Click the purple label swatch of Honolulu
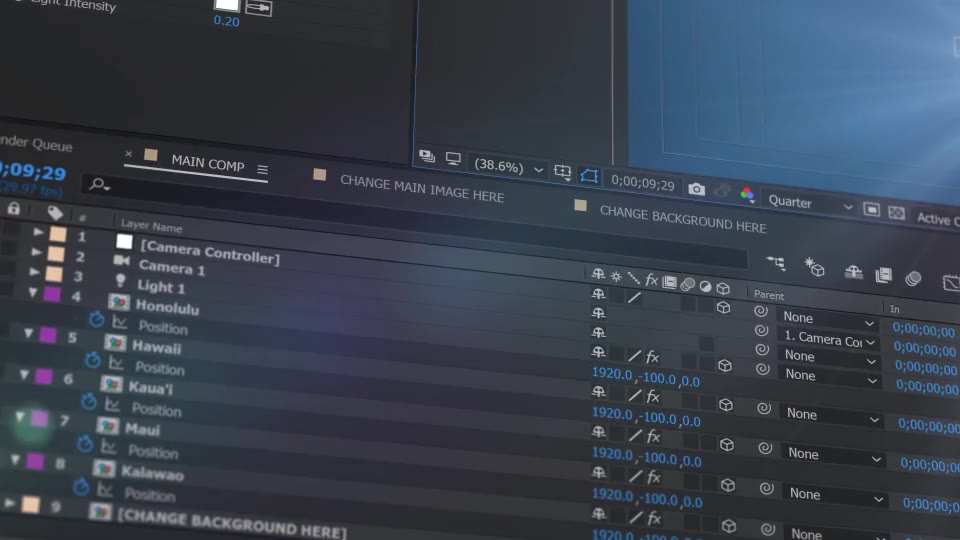The width and height of the screenshot is (960, 540). tap(52, 294)
